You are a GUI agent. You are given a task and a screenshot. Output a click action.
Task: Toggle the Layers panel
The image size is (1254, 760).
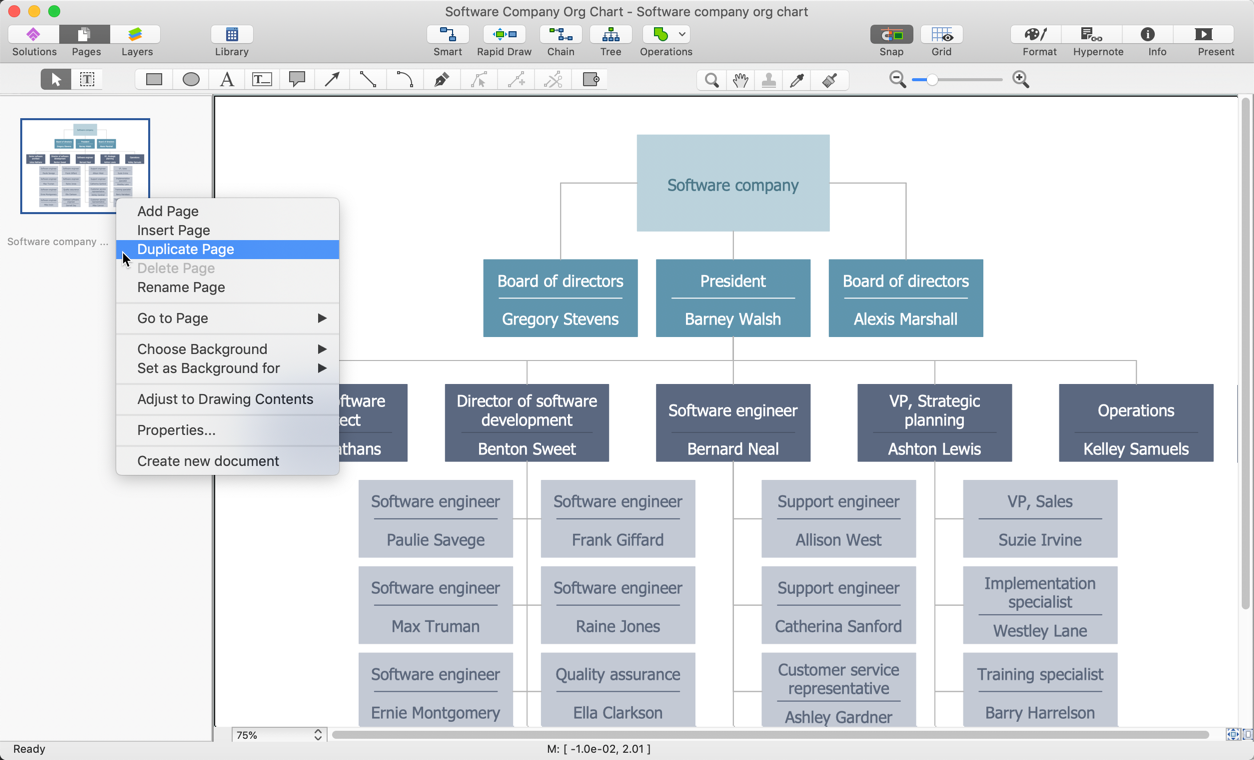(x=137, y=40)
